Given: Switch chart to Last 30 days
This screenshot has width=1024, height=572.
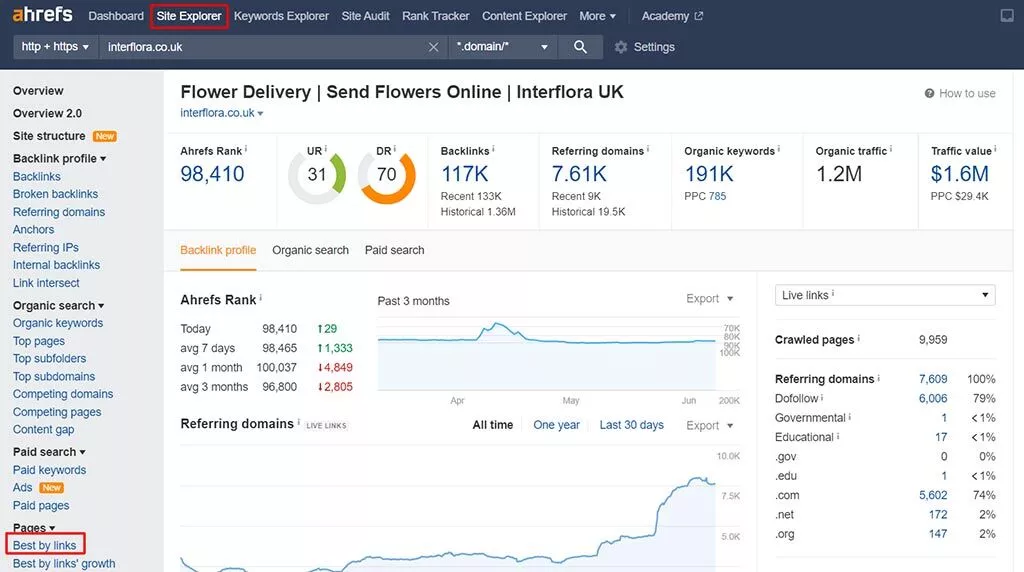Looking at the screenshot, I should pos(631,425).
